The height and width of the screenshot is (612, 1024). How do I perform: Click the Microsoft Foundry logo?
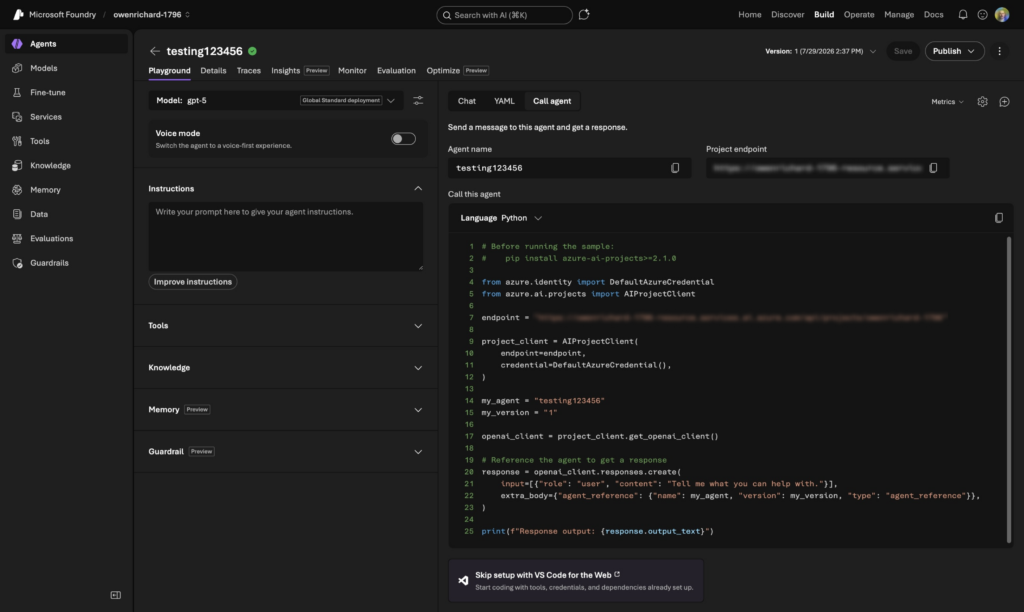pyautogui.click(x=18, y=14)
